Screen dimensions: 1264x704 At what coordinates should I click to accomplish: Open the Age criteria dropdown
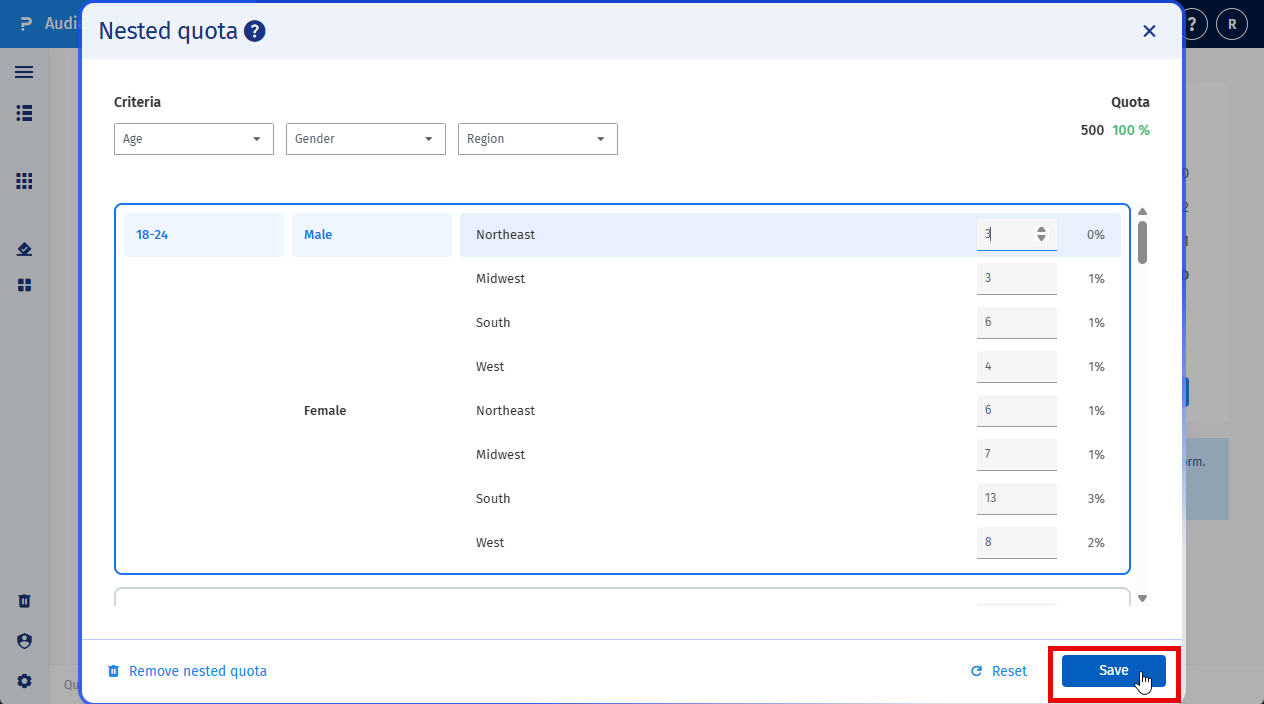coord(193,139)
